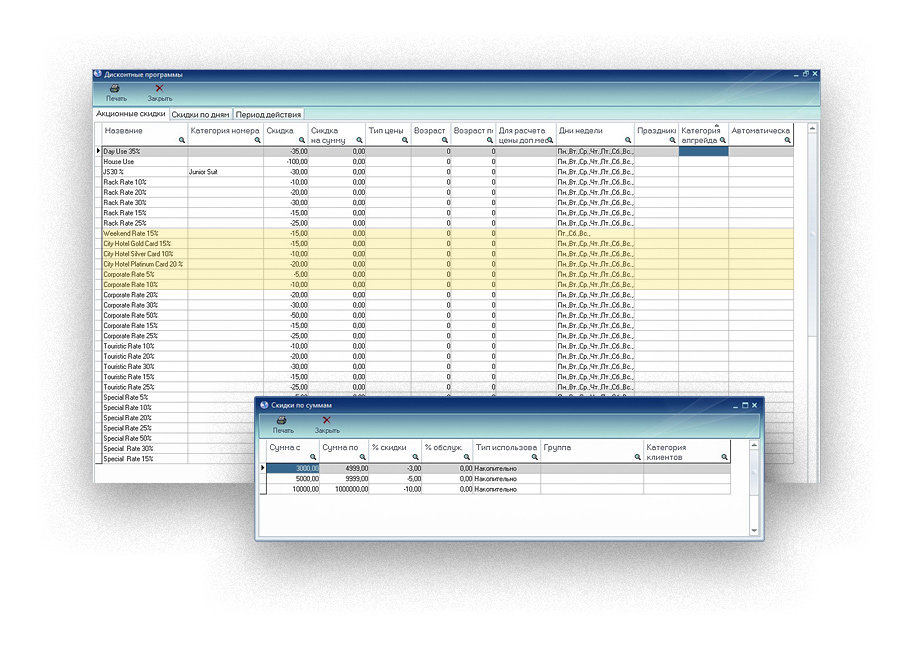The height and width of the screenshot is (651, 907).
Task: Click search icon in Дни недели column header
Action: click(x=629, y=141)
